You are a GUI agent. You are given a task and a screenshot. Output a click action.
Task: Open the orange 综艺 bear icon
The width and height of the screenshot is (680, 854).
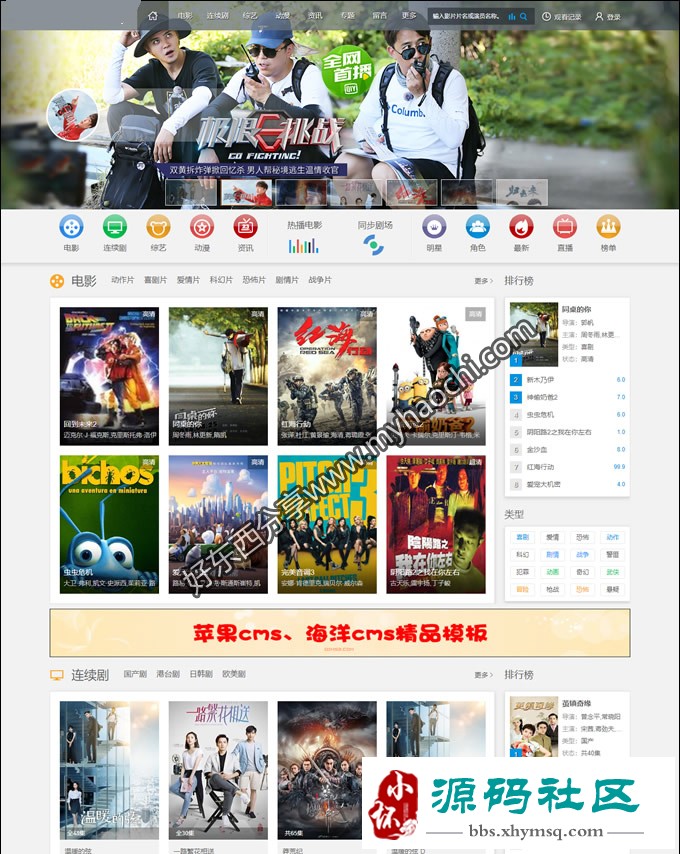point(158,227)
